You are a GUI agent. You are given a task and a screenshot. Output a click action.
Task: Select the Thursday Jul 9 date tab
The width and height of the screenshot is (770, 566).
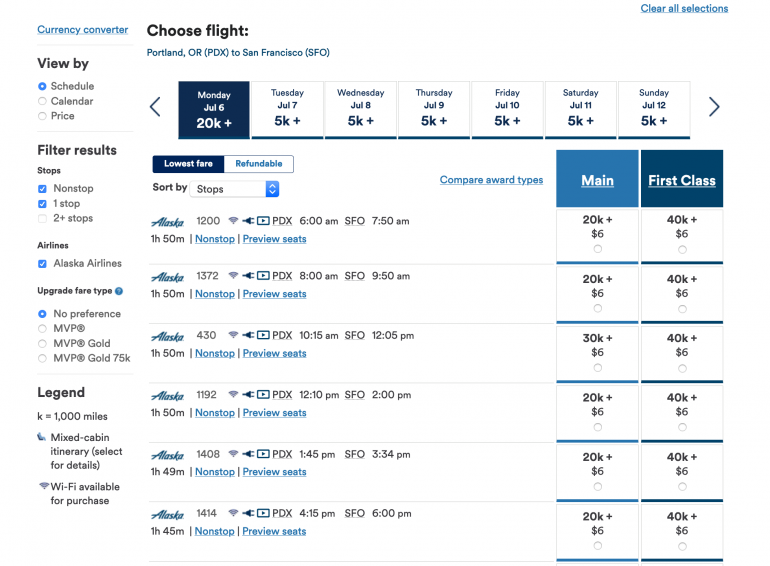[x=434, y=110]
